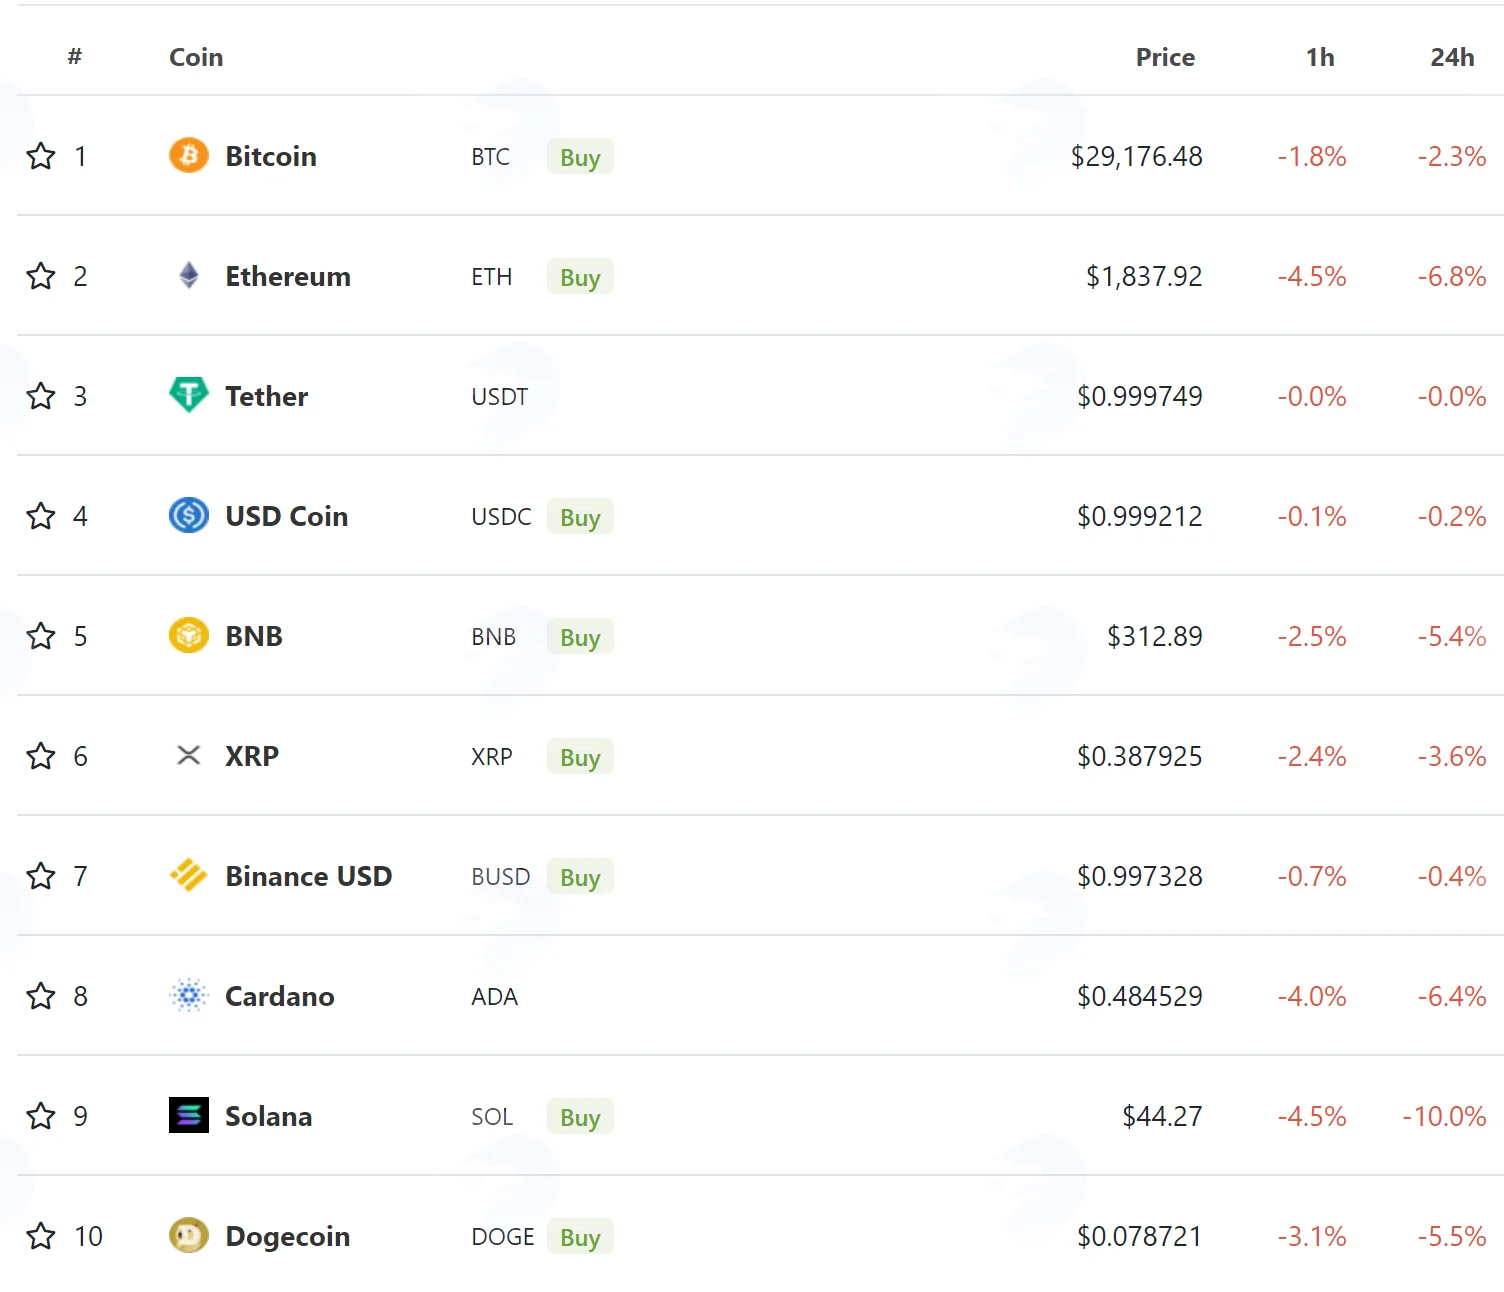Image resolution: width=1504 pixels, height=1292 pixels.
Task: Click the BNB yellow logo icon
Action: pos(188,635)
